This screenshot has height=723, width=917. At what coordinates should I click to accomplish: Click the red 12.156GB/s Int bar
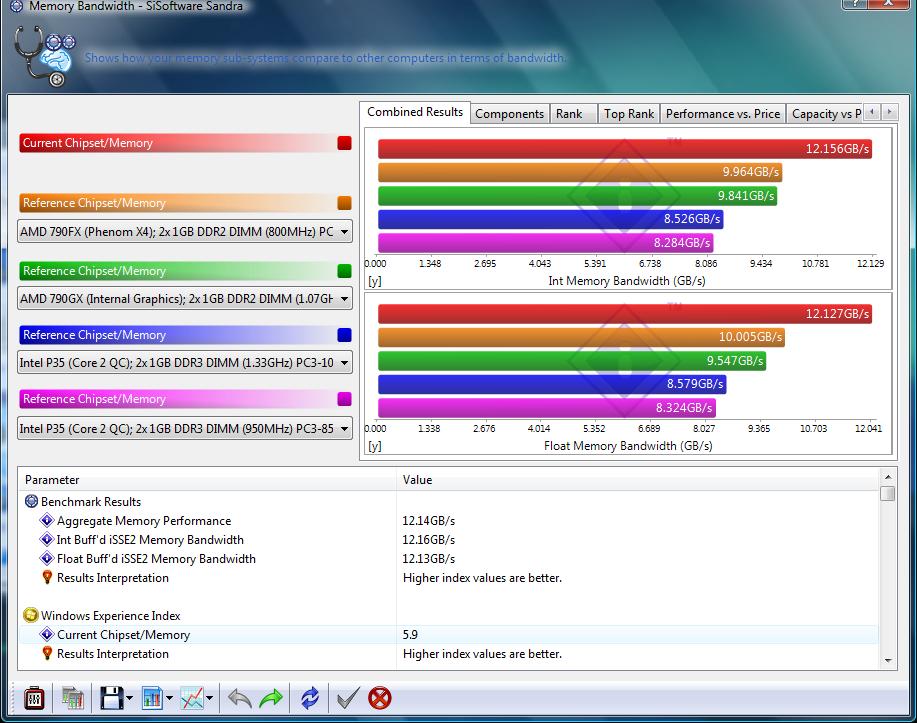coord(625,149)
